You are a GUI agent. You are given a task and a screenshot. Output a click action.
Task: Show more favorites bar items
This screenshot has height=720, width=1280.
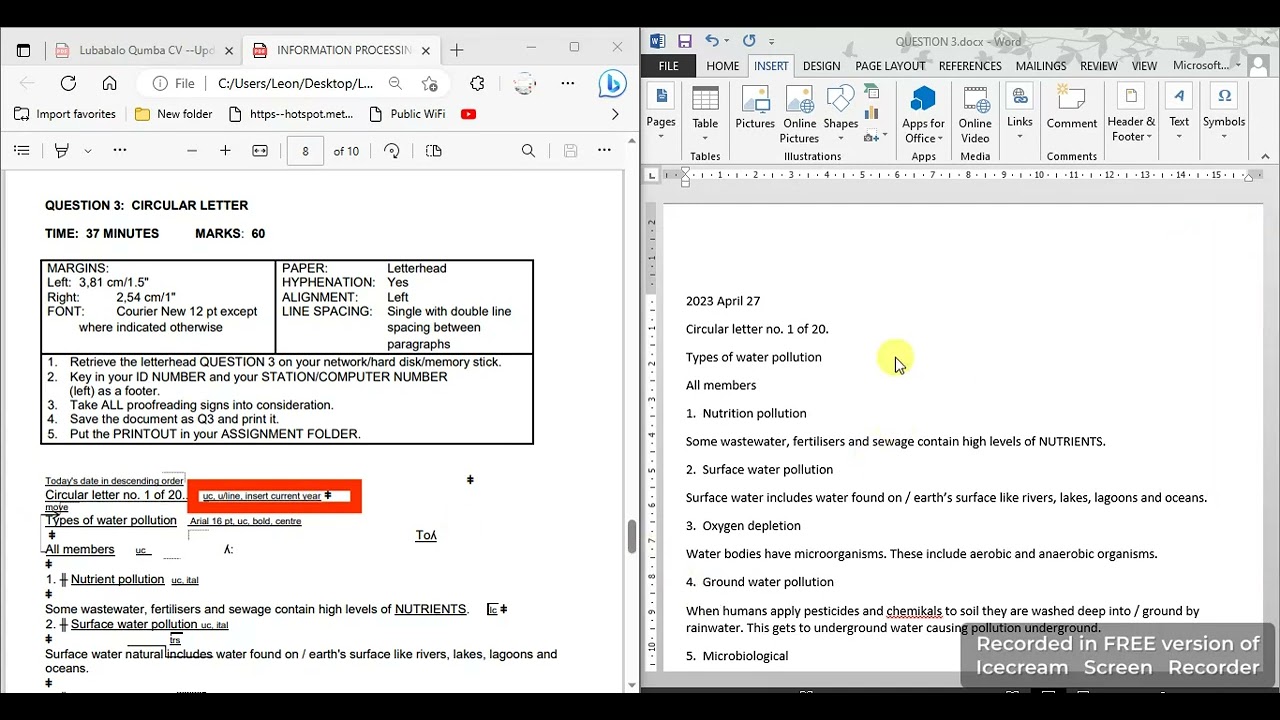tap(615, 114)
